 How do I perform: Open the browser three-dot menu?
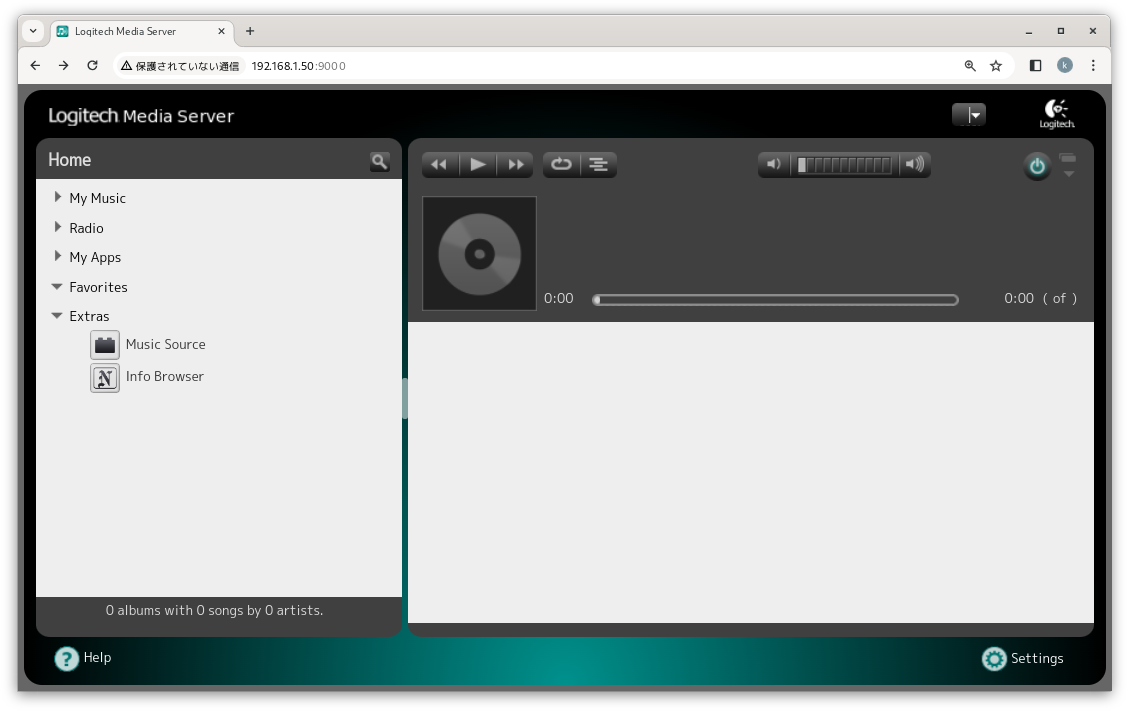(x=1093, y=65)
